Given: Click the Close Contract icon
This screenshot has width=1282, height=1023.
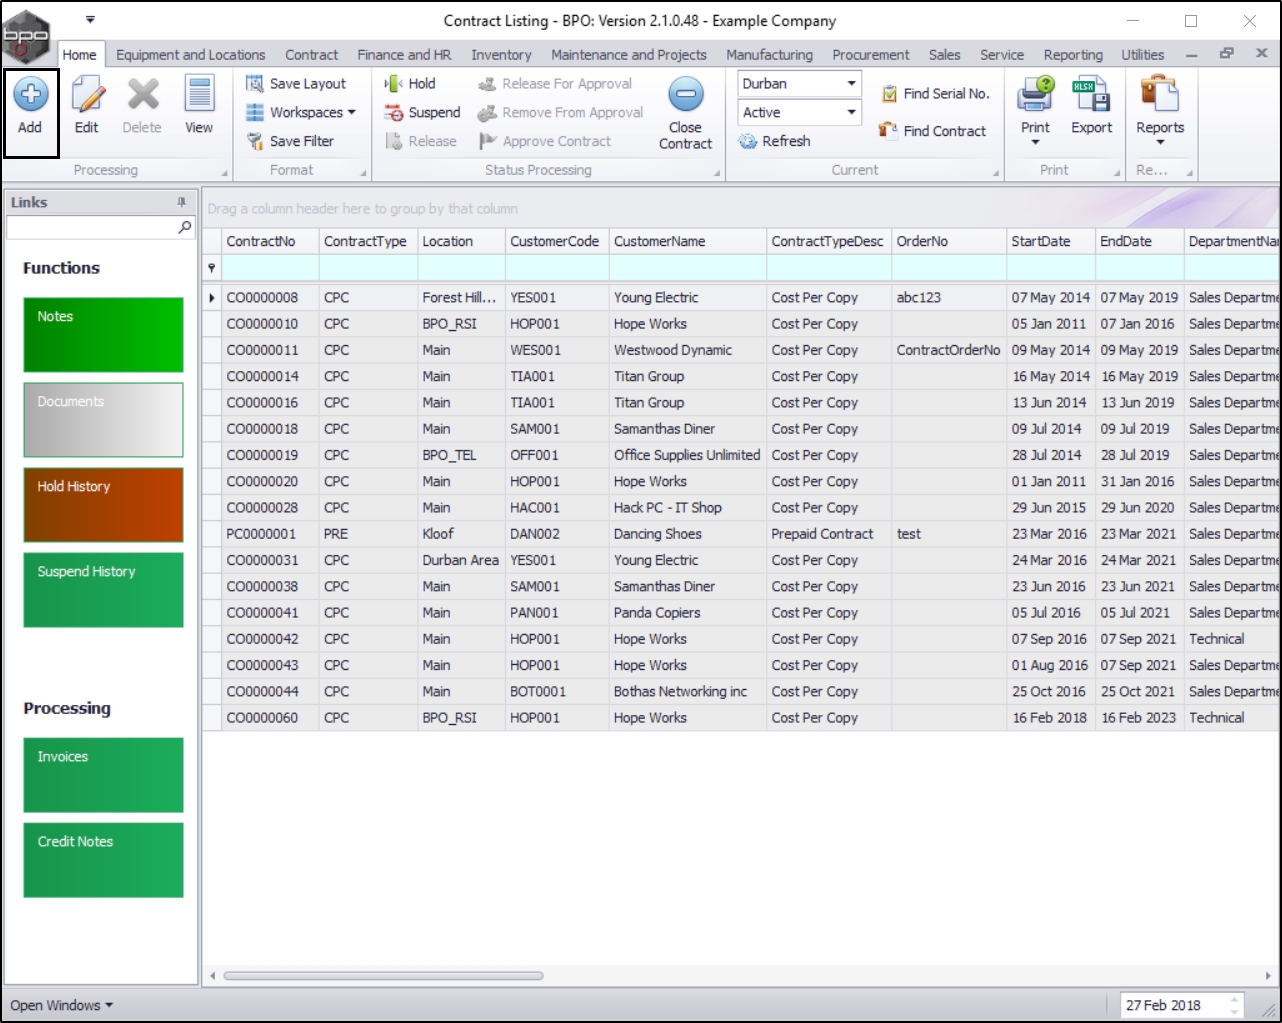Looking at the screenshot, I should (685, 95).
